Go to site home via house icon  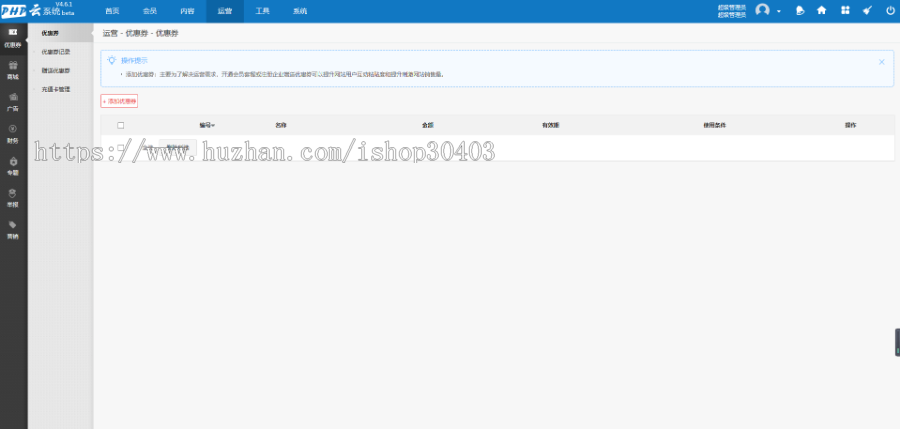821,10
